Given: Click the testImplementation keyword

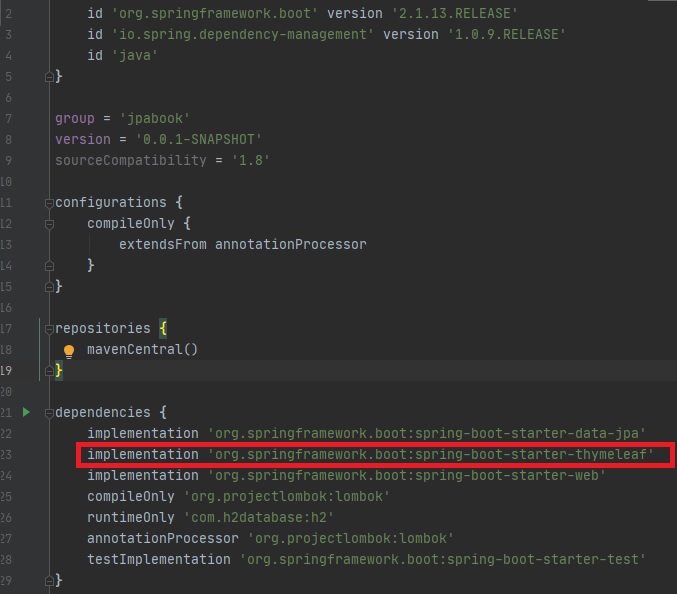Looking at the screenshot, I should tap(159, 559).
